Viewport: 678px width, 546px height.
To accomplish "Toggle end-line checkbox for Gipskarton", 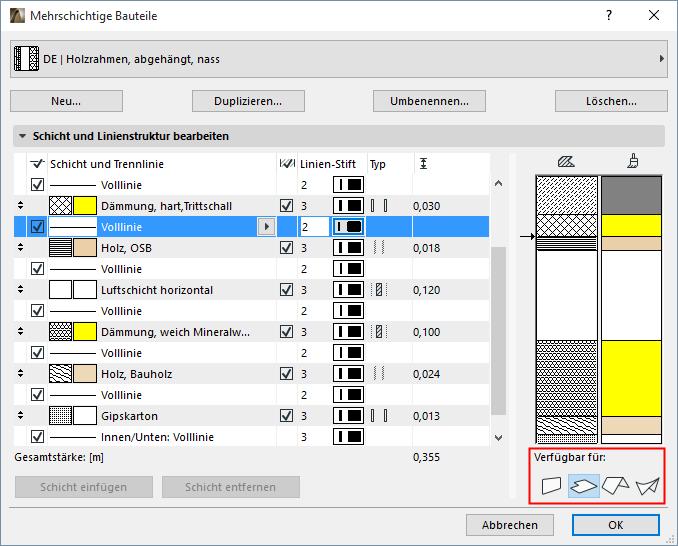I will (287, 416).
